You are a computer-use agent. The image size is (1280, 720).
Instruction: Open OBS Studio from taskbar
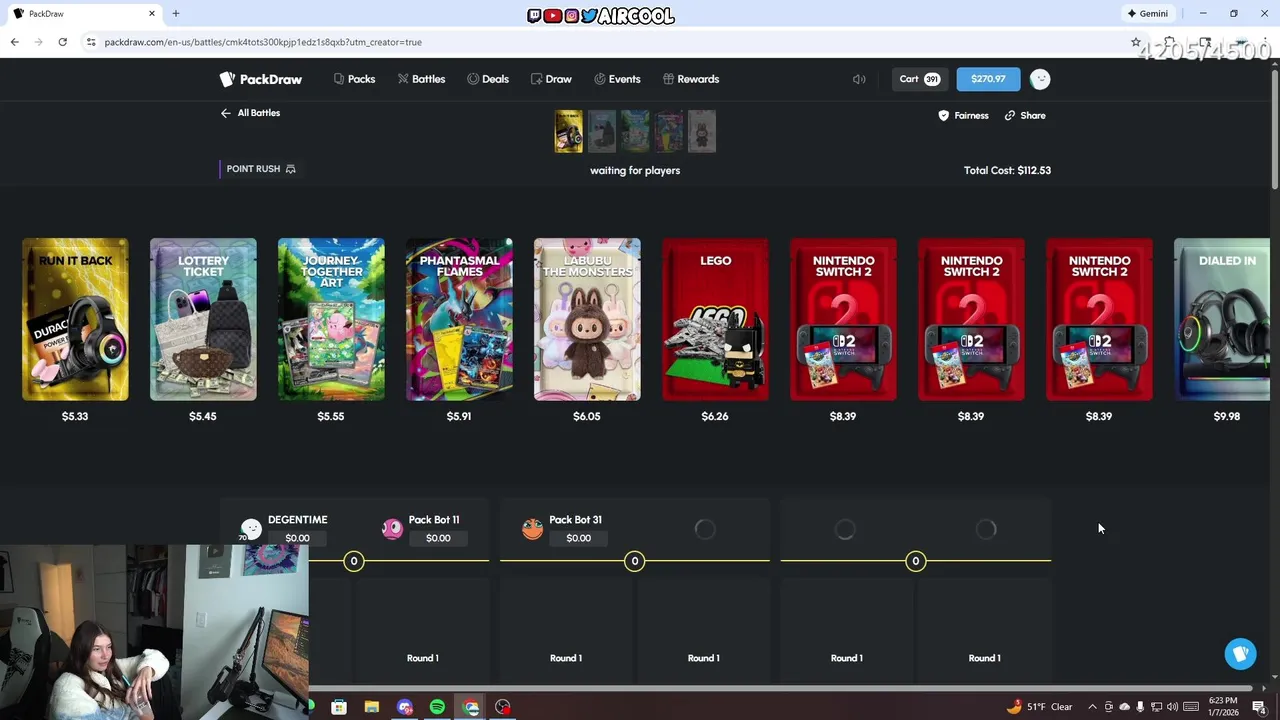503,707
